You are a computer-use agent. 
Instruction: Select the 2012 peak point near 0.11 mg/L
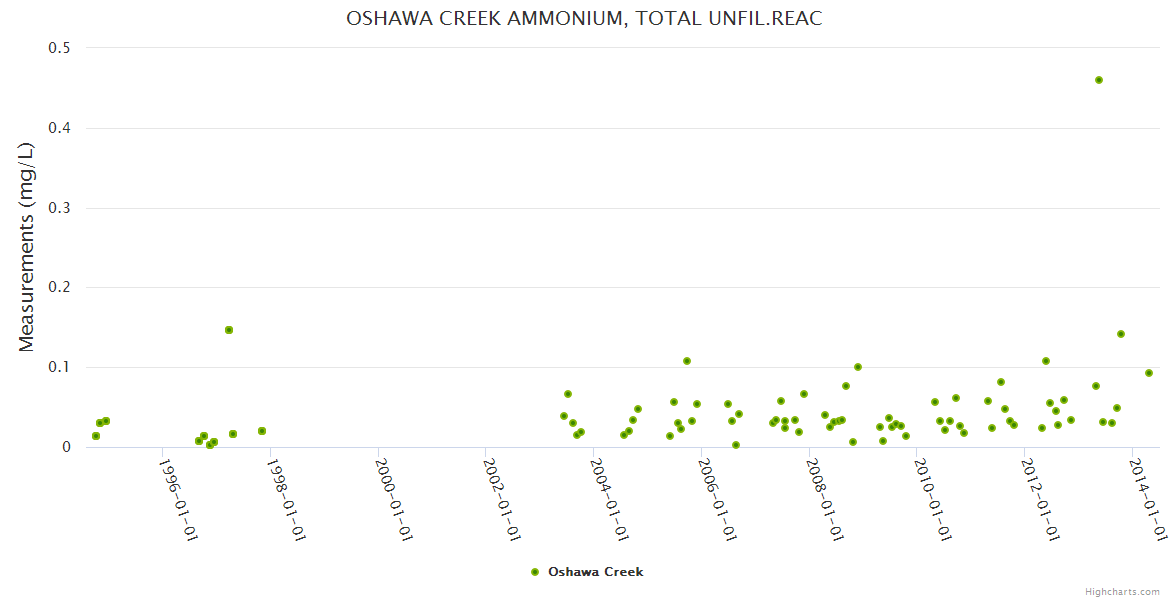pyautogui.click(x=1046, y=361)
